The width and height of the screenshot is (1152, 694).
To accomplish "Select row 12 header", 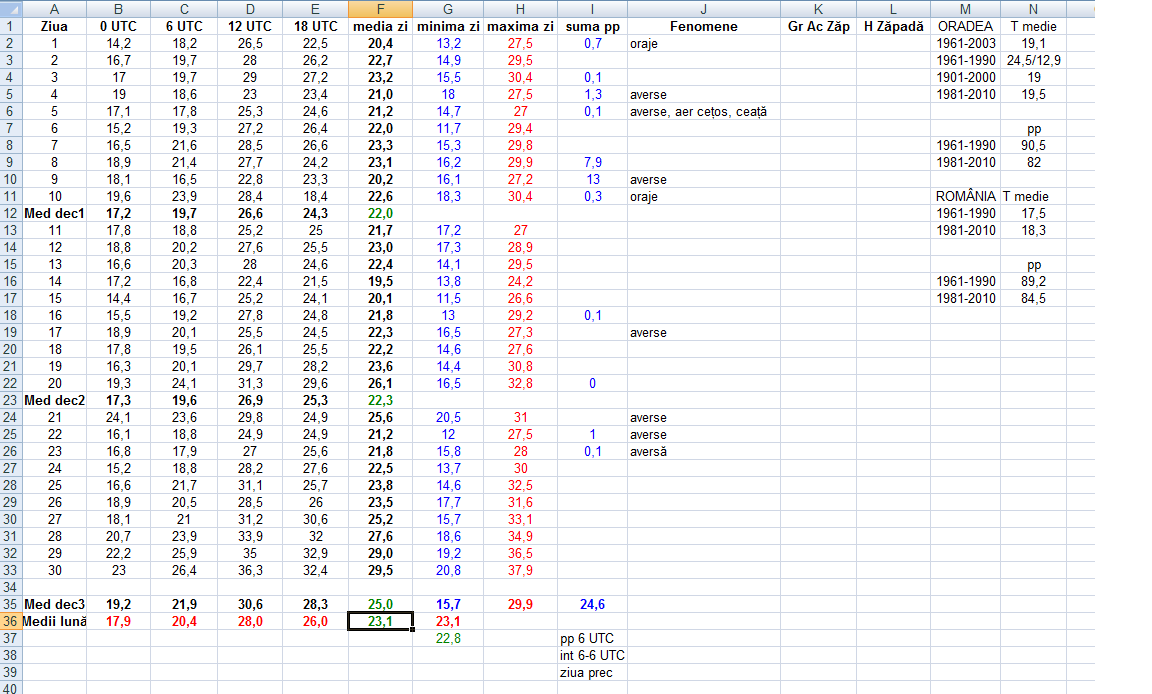I will tap(10, 214).
